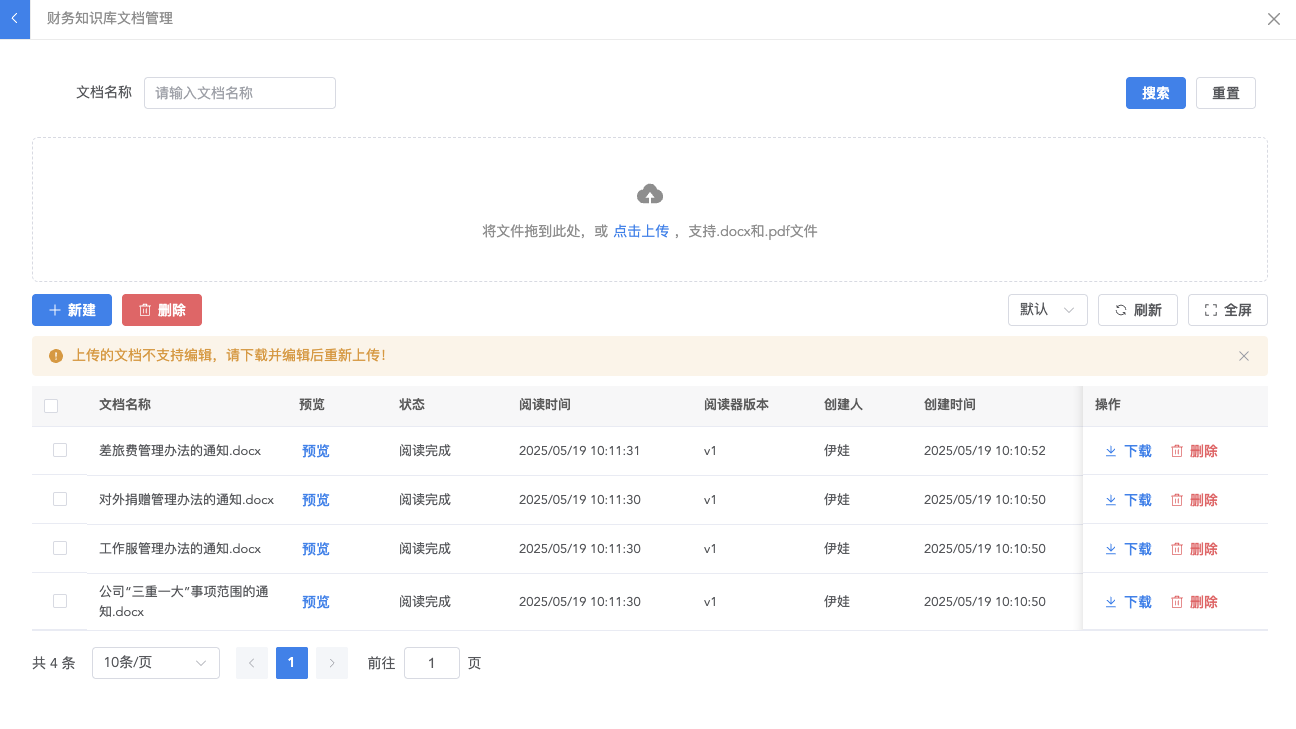
Task: Click the 点击上传 link
Action: click(x=641, y=231)
